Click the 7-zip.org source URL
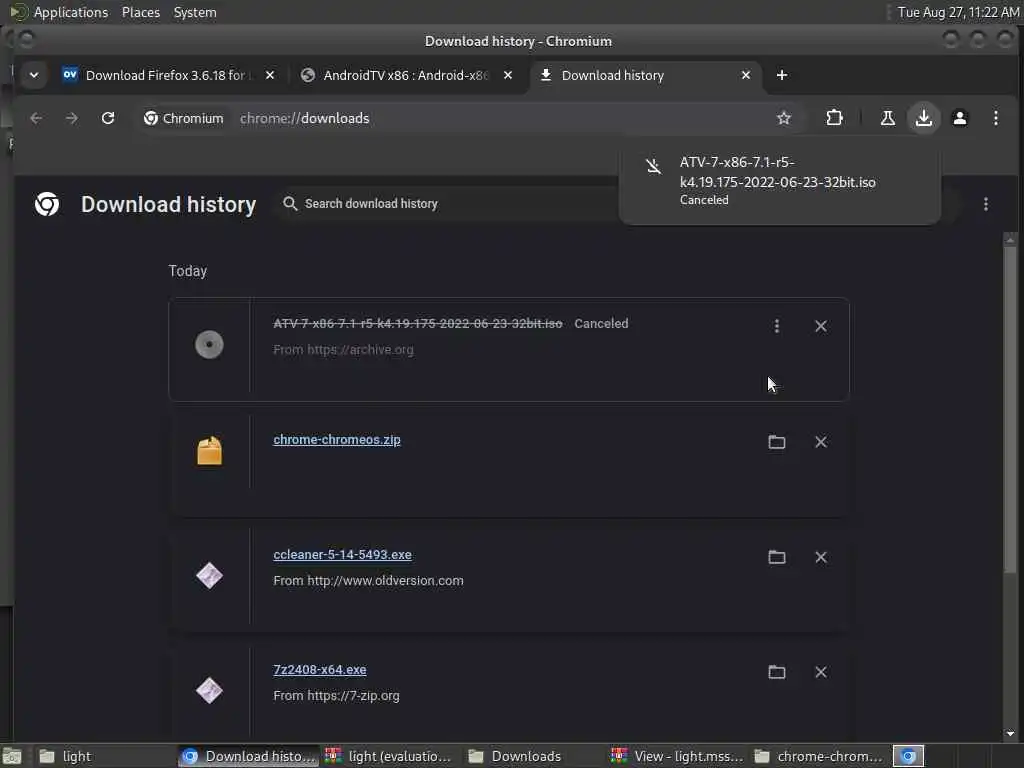Viewport: 1024px width, 768px height. click(x=353, y=696)
